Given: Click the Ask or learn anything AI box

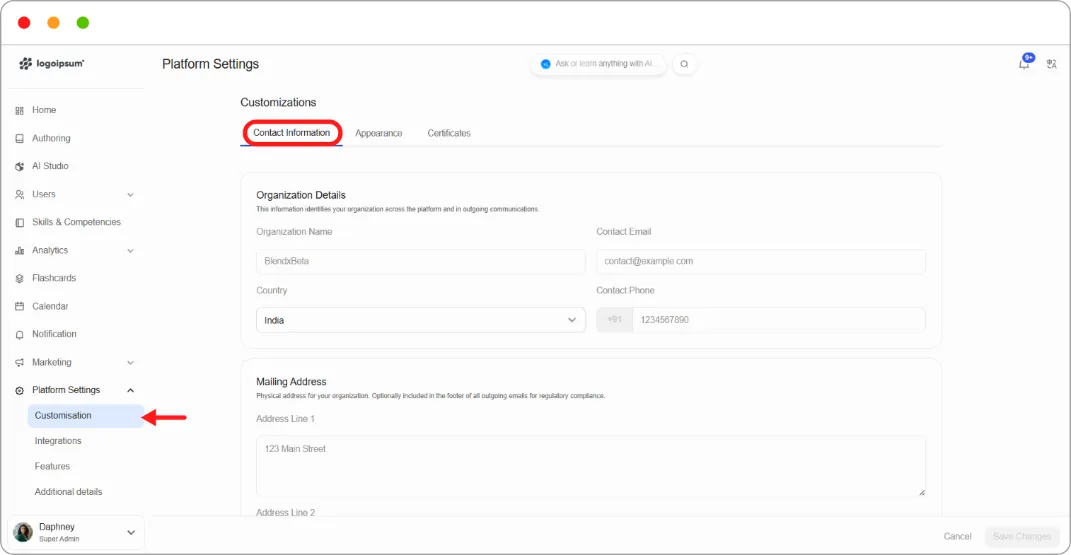Looking at the screenshot, I should (x=599, y=64).
